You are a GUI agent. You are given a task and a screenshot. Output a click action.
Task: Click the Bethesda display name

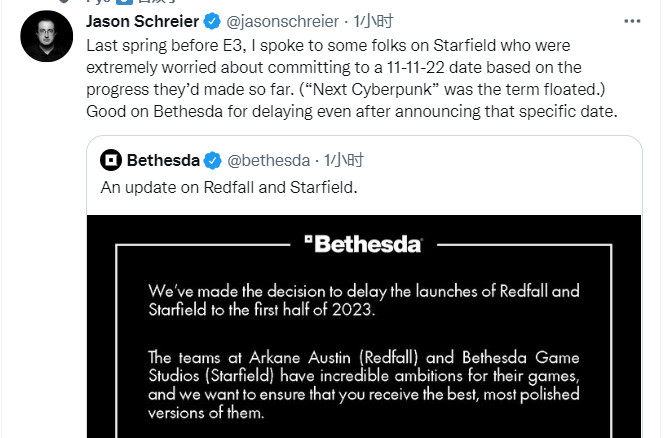[163, 160]
